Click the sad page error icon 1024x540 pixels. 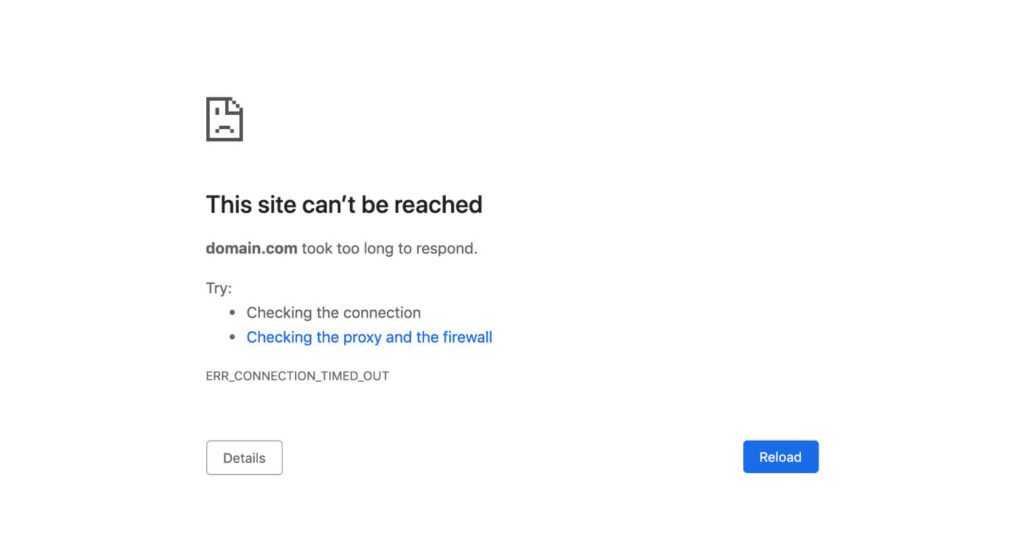224,119
